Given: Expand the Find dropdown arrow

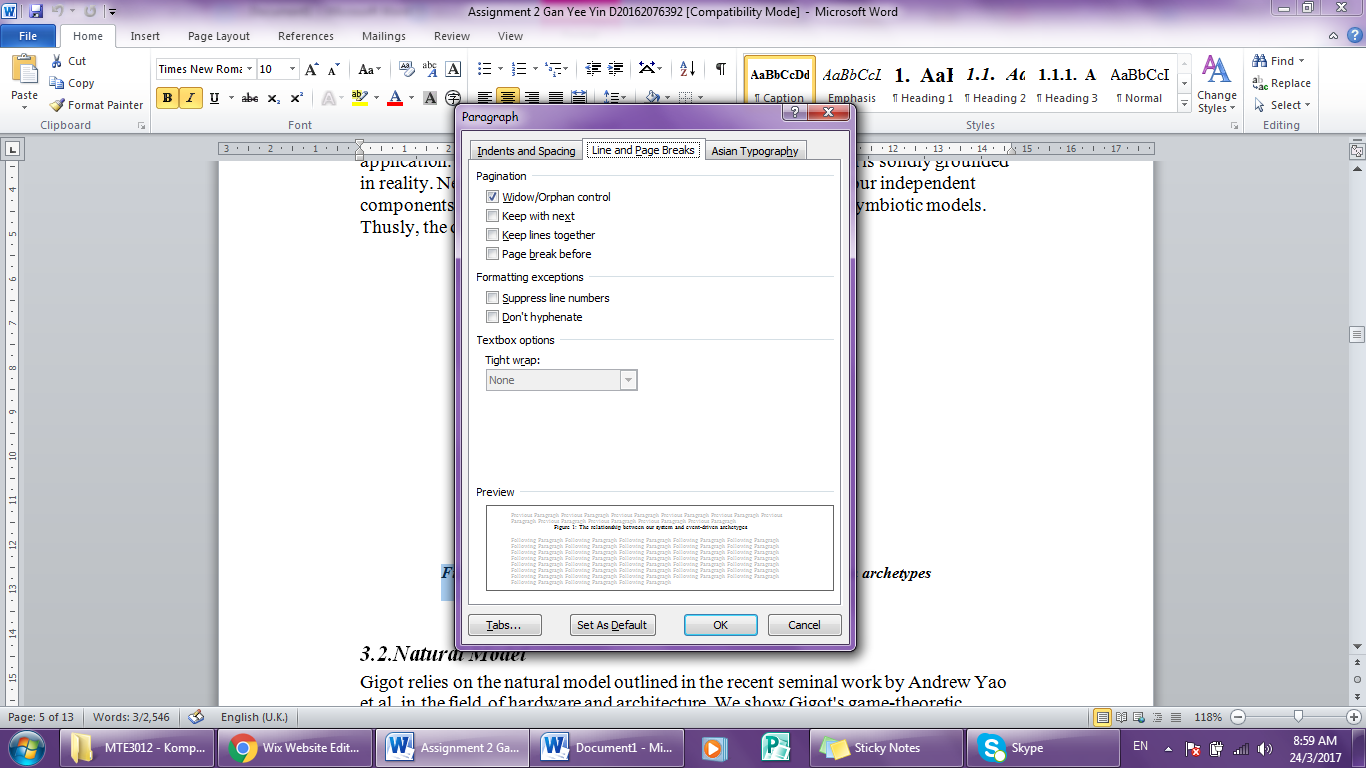Looking at the screenshot, I should [x=1301, y=61].
